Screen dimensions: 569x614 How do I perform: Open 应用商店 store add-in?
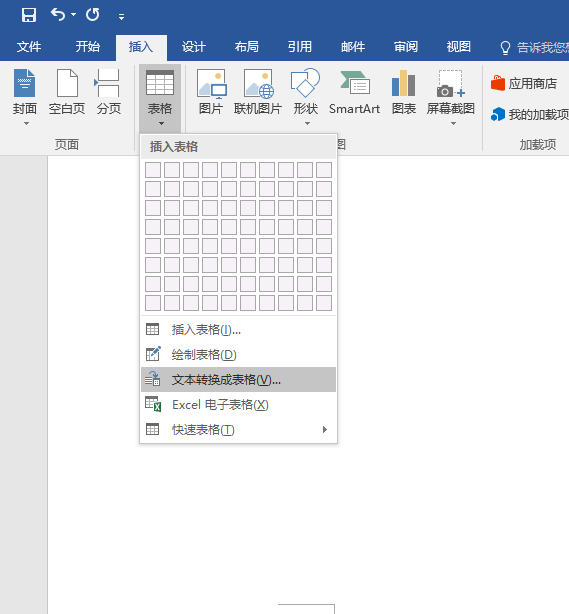(x=524, y=83)
